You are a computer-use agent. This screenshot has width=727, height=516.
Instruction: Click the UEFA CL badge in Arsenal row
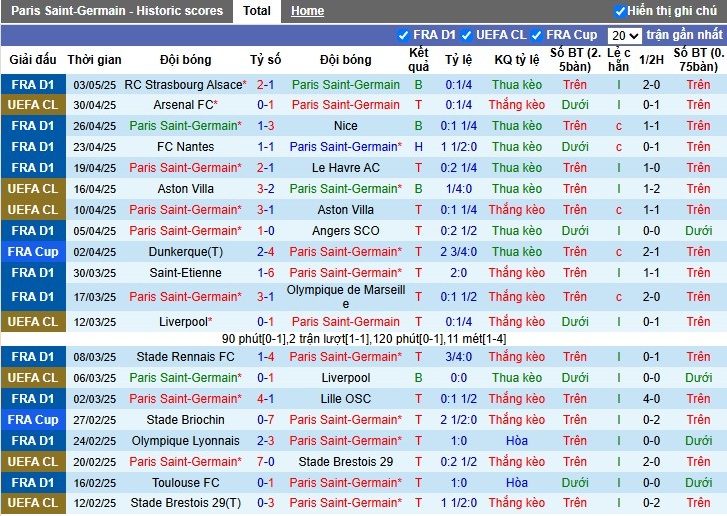[x=33, y=105]
